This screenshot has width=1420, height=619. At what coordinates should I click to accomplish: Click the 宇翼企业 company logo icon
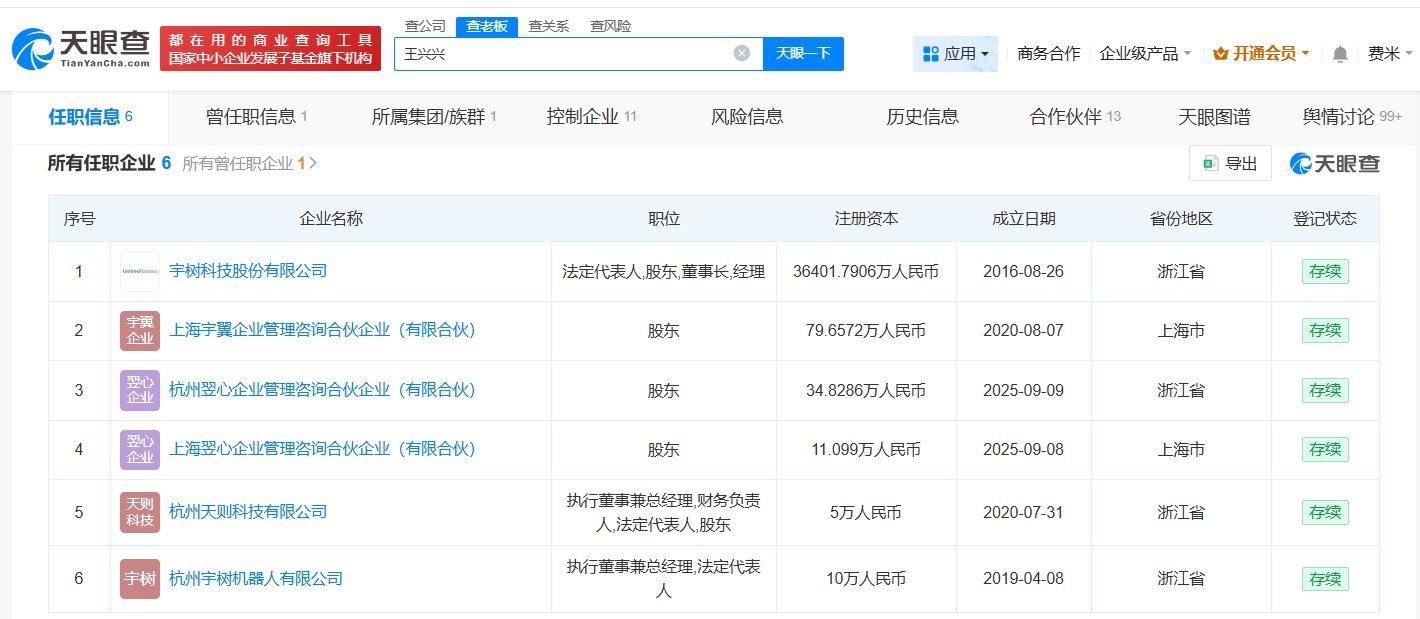(140, 331)
